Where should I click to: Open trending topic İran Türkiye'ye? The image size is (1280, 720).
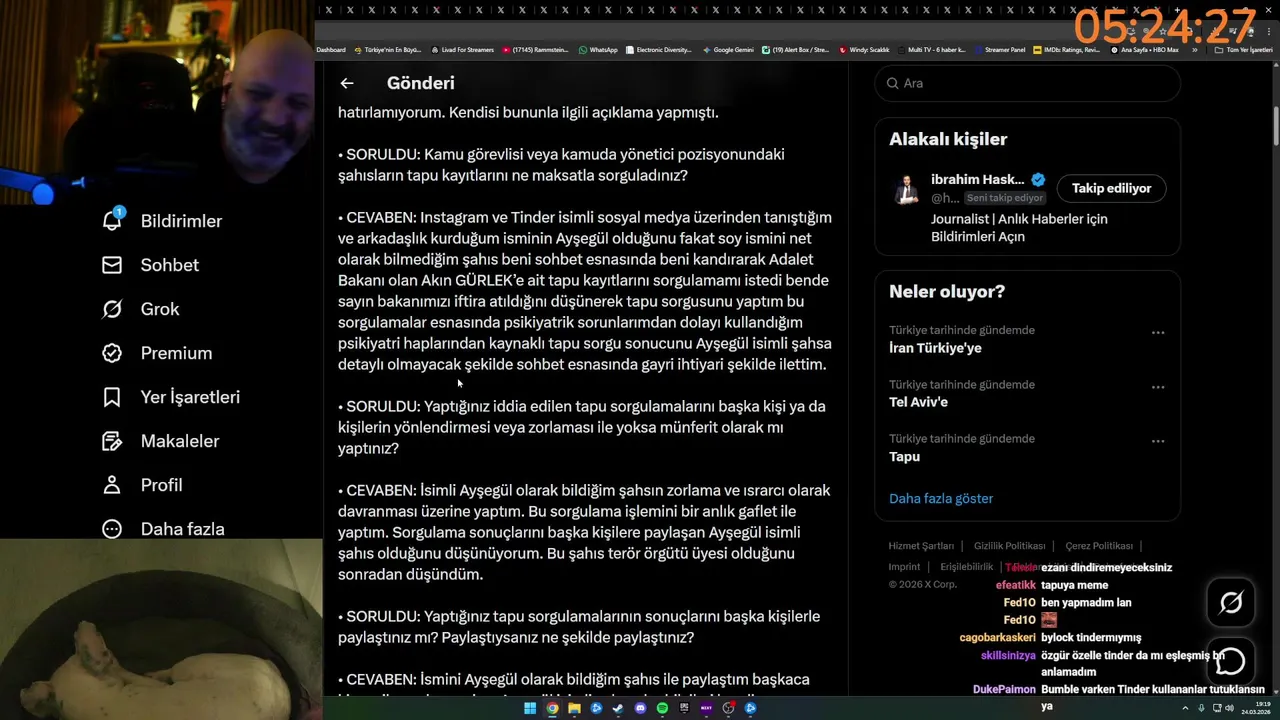(935, 348)
